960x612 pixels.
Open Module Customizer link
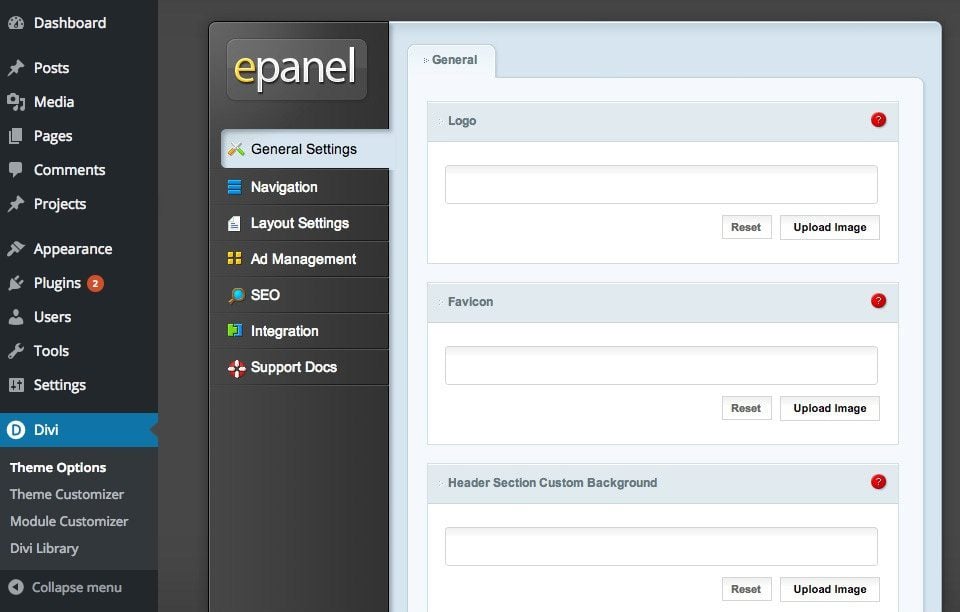click(69, 521)
